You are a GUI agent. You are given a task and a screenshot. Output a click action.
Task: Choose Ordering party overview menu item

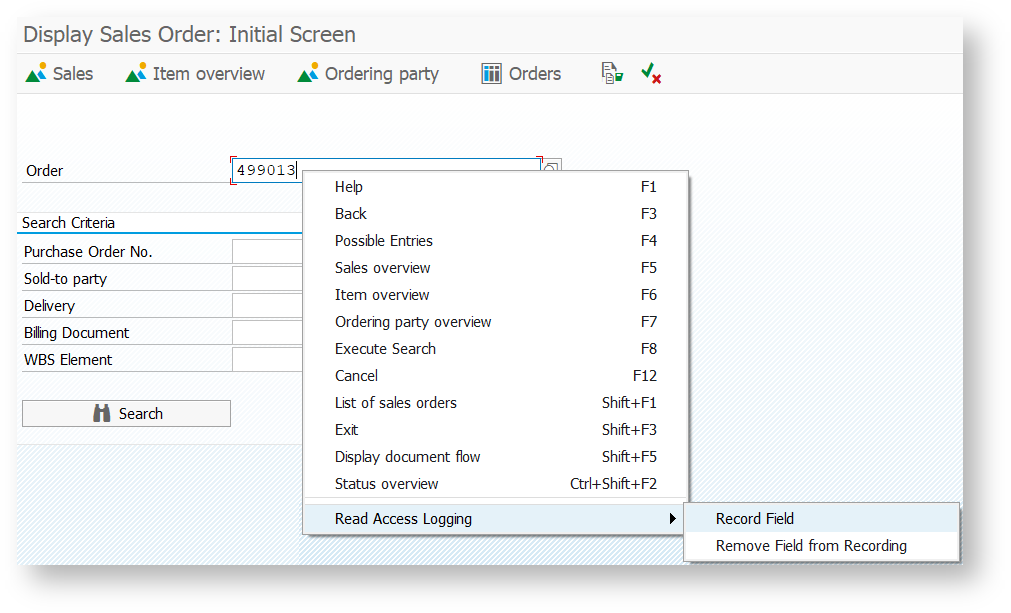pyautogui.click(x=495, y=322)
